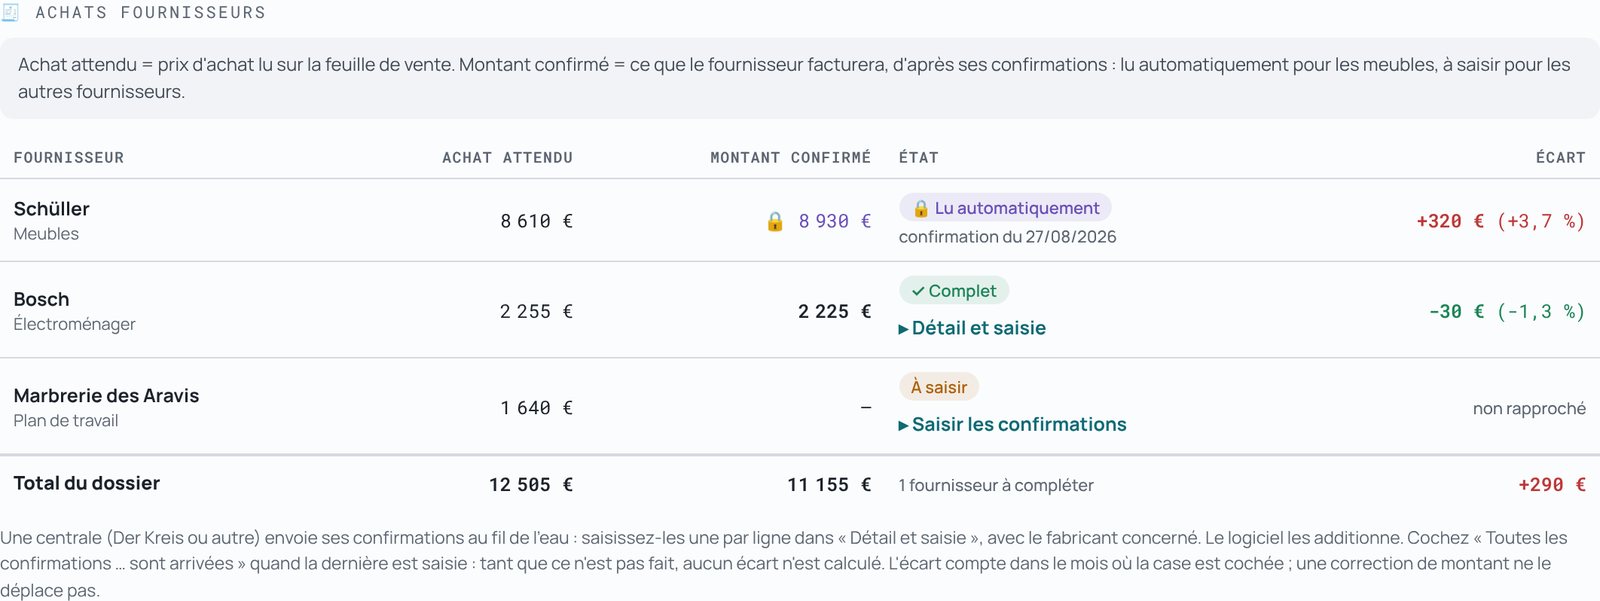Click the checkmark icon in Complet badge
The image size is (1600, 601).
pos(918,291)
